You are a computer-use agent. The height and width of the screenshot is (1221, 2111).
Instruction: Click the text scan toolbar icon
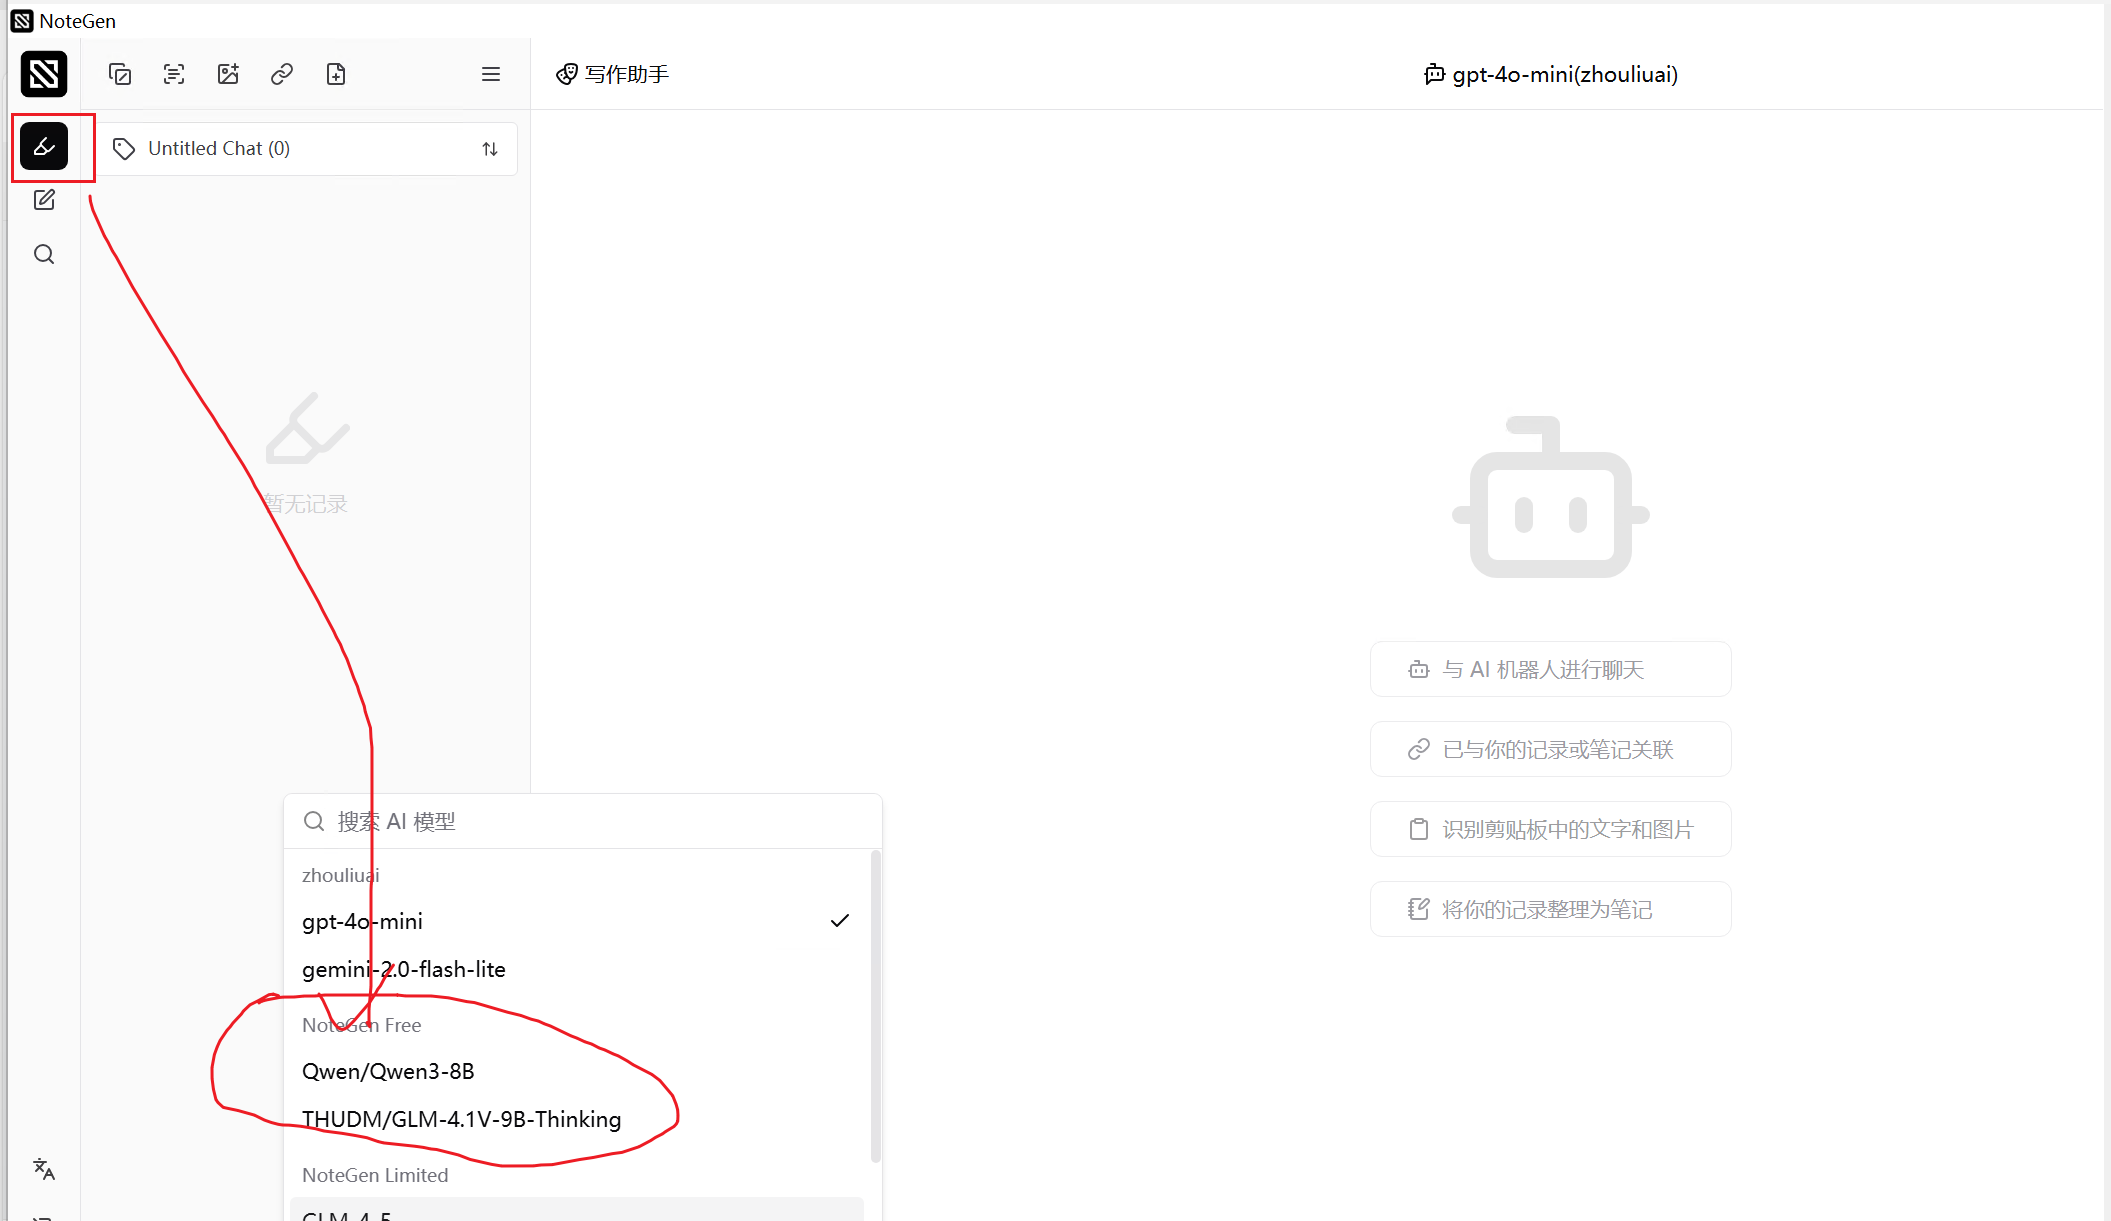coord(174,74)
